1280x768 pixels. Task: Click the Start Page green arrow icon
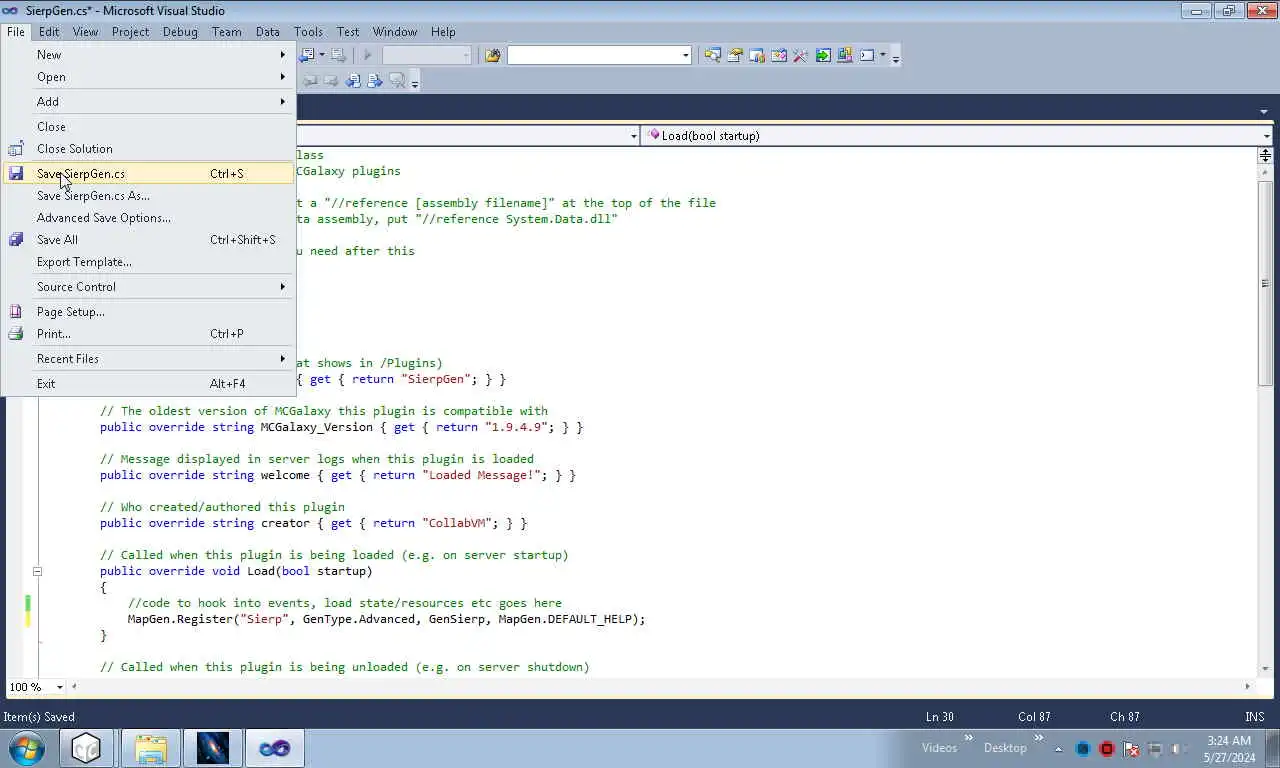coord(823,55)
